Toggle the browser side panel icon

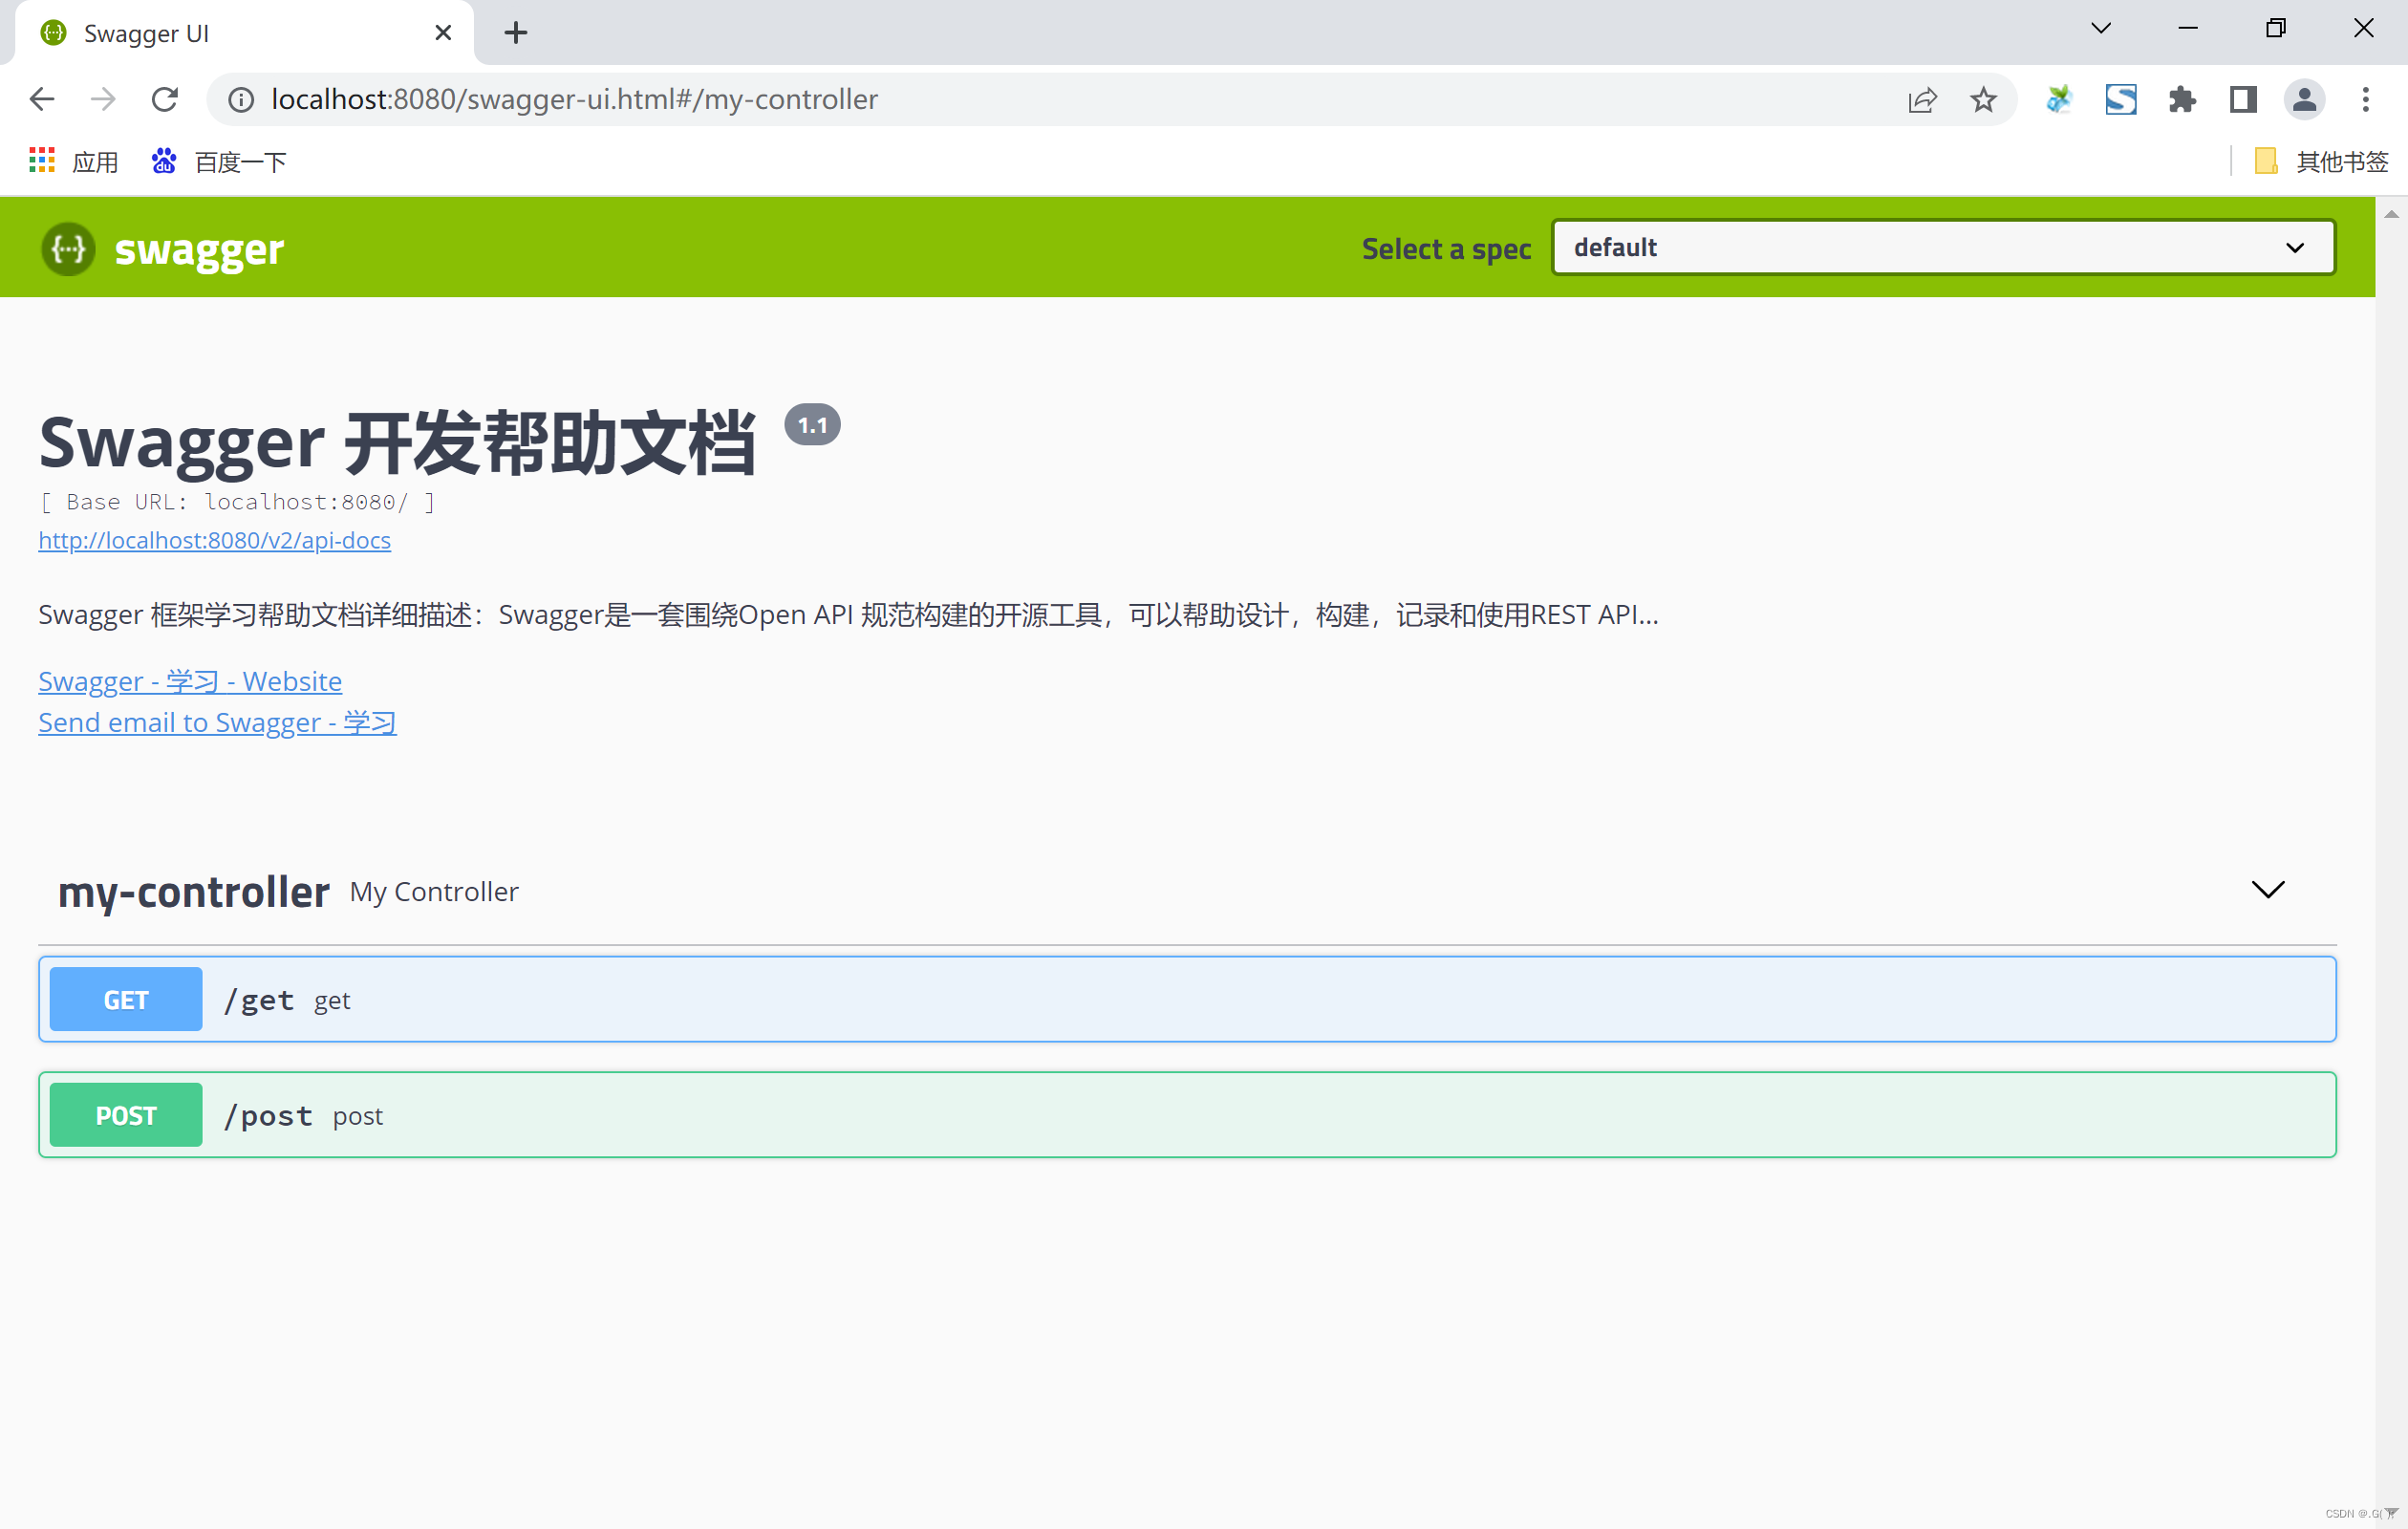[2243, 99]
